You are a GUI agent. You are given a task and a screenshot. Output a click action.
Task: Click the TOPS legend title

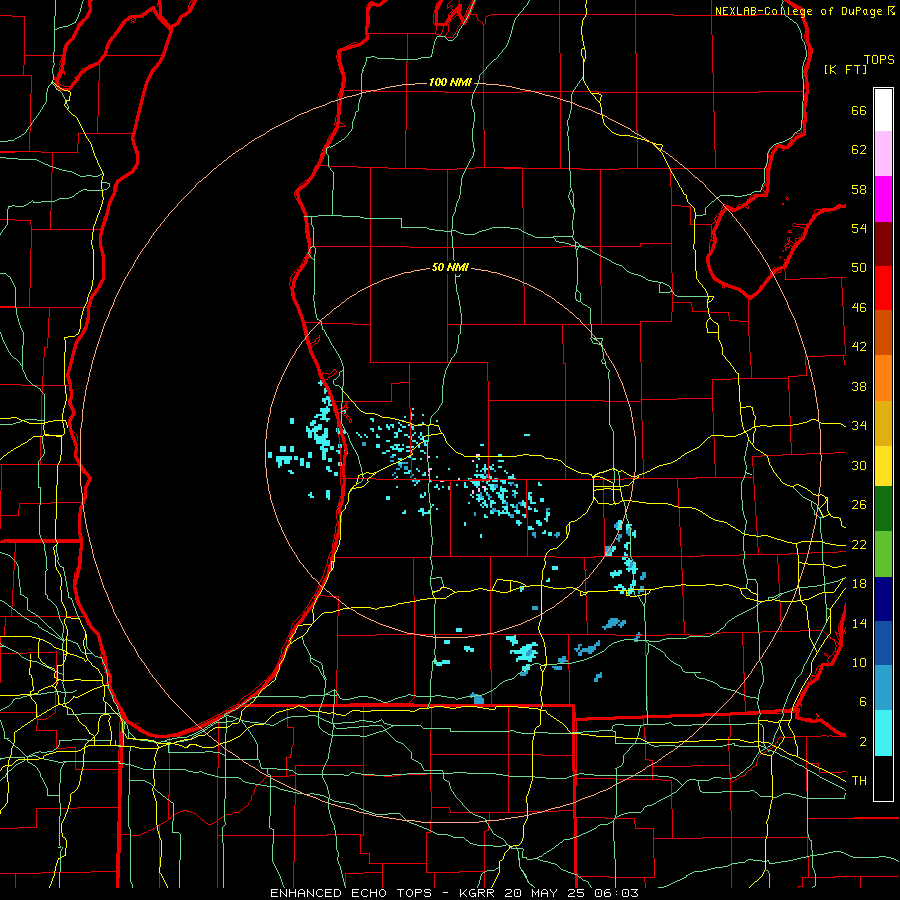(x=879, y=60)
